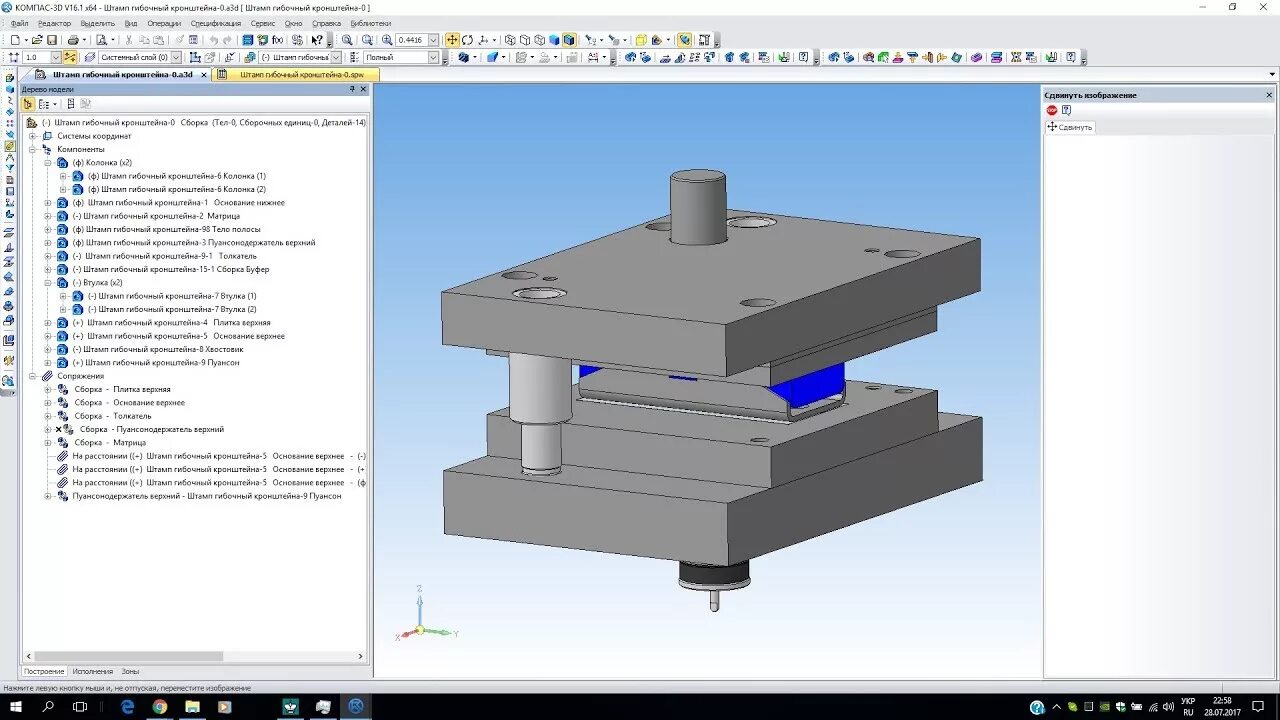Screen dimensions: 1280x720
Task: Select the shaded with edges display icon
Action: [569, 40]
